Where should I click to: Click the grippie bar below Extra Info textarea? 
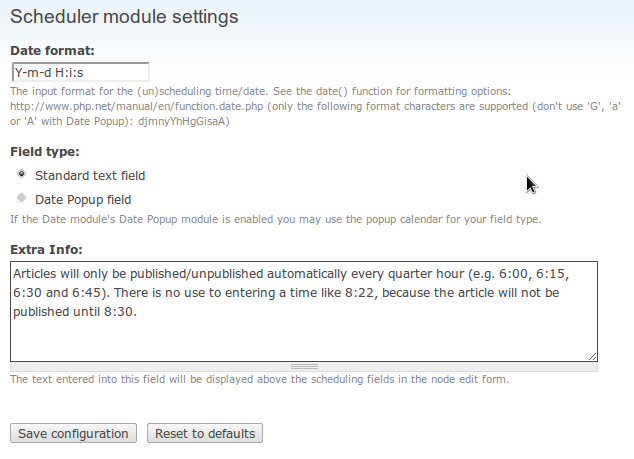point(303,366)
